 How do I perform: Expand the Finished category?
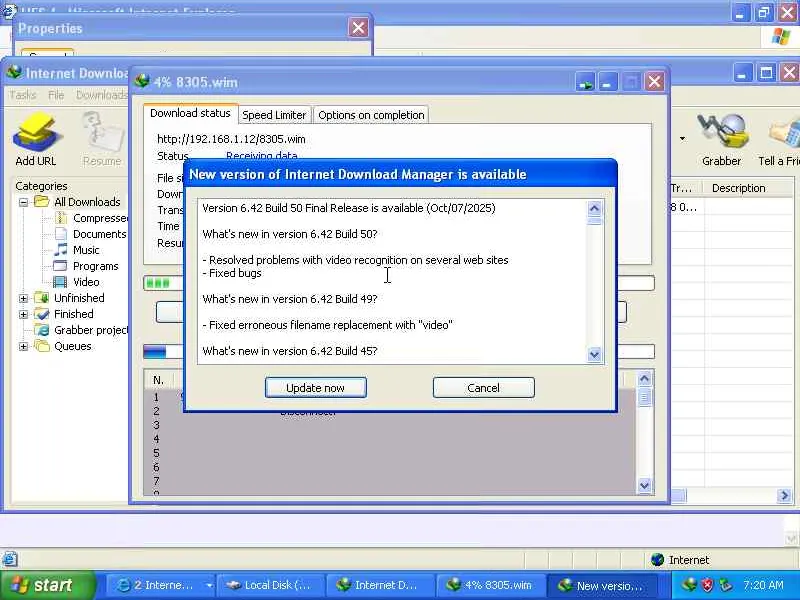pos(23,314)
